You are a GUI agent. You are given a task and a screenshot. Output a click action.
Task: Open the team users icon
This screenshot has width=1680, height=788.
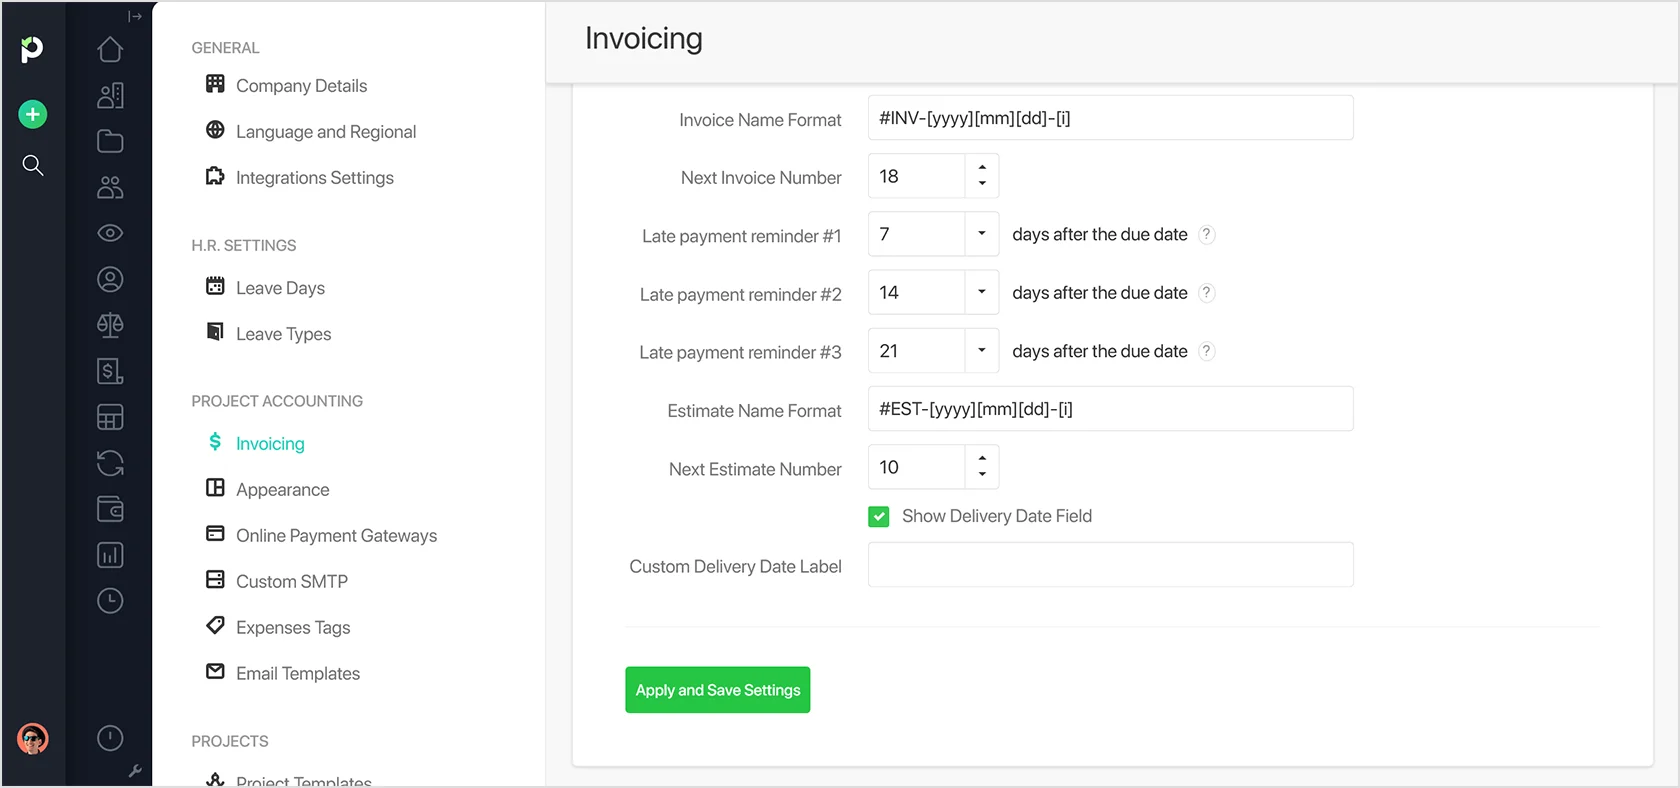[110, 187]
